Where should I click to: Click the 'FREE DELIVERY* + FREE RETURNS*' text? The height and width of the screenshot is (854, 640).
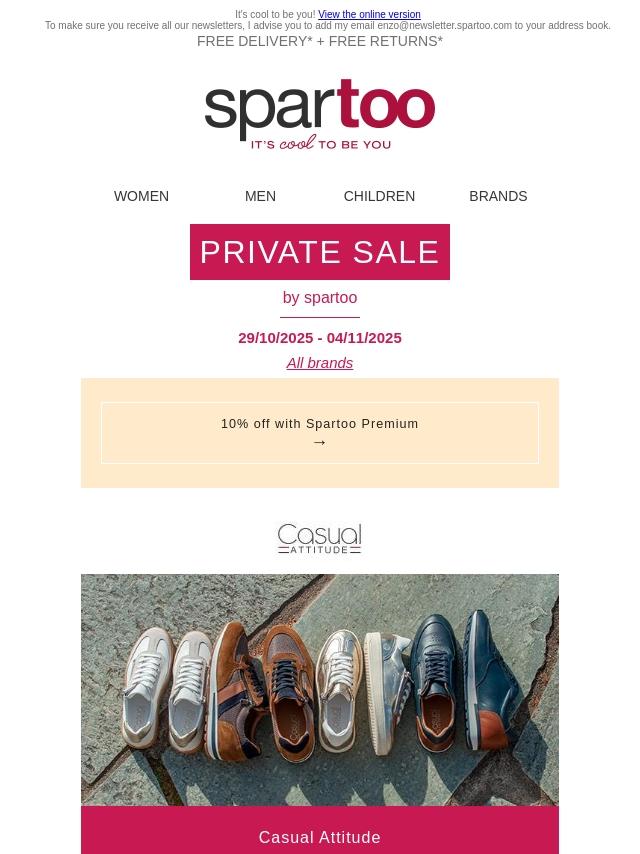[320, 41]
